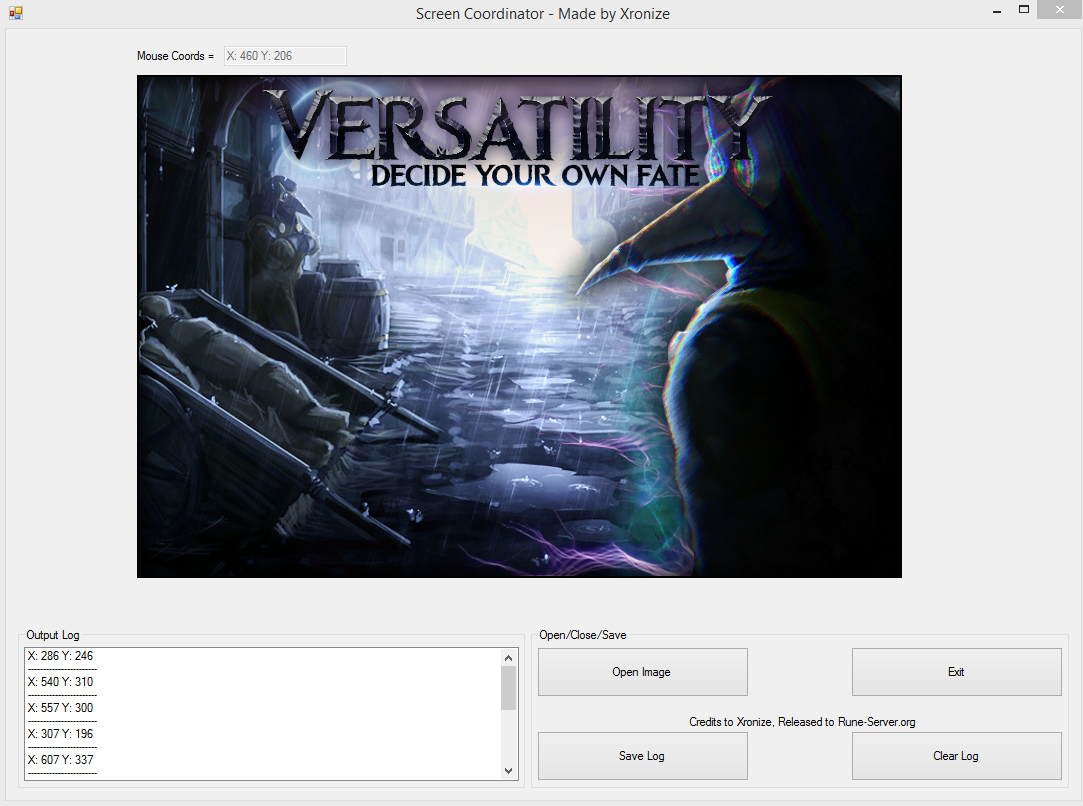Minimize the Screen Coordinator window
Screen dimensions: 1083x806
coord(997,10)
